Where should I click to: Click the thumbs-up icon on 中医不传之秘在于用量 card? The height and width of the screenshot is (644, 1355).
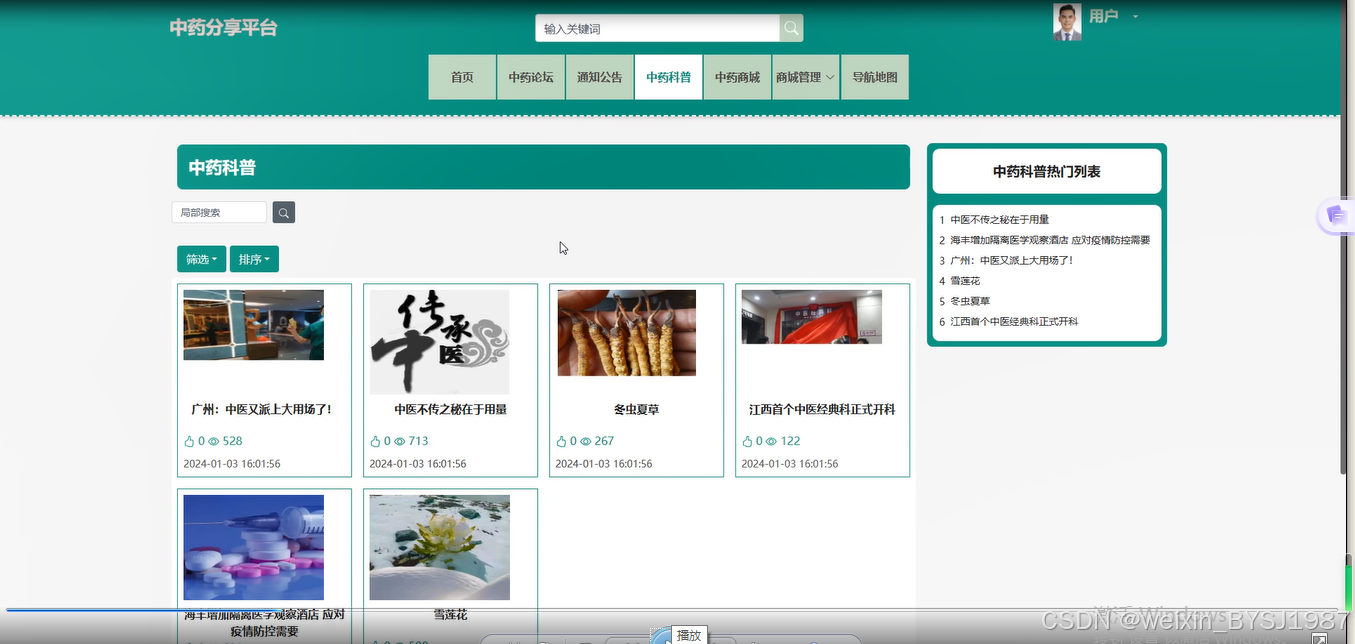pyautogui.click(x=375, y=441)
